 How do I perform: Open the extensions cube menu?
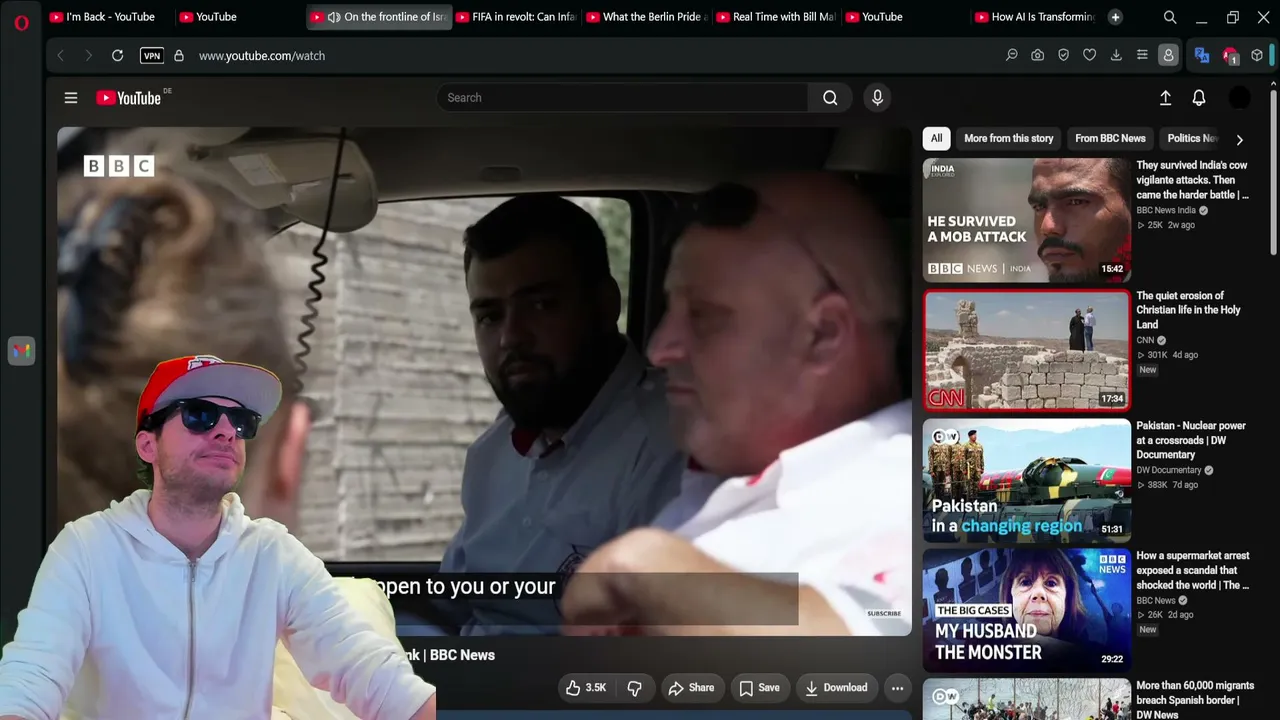point(1257,56)
